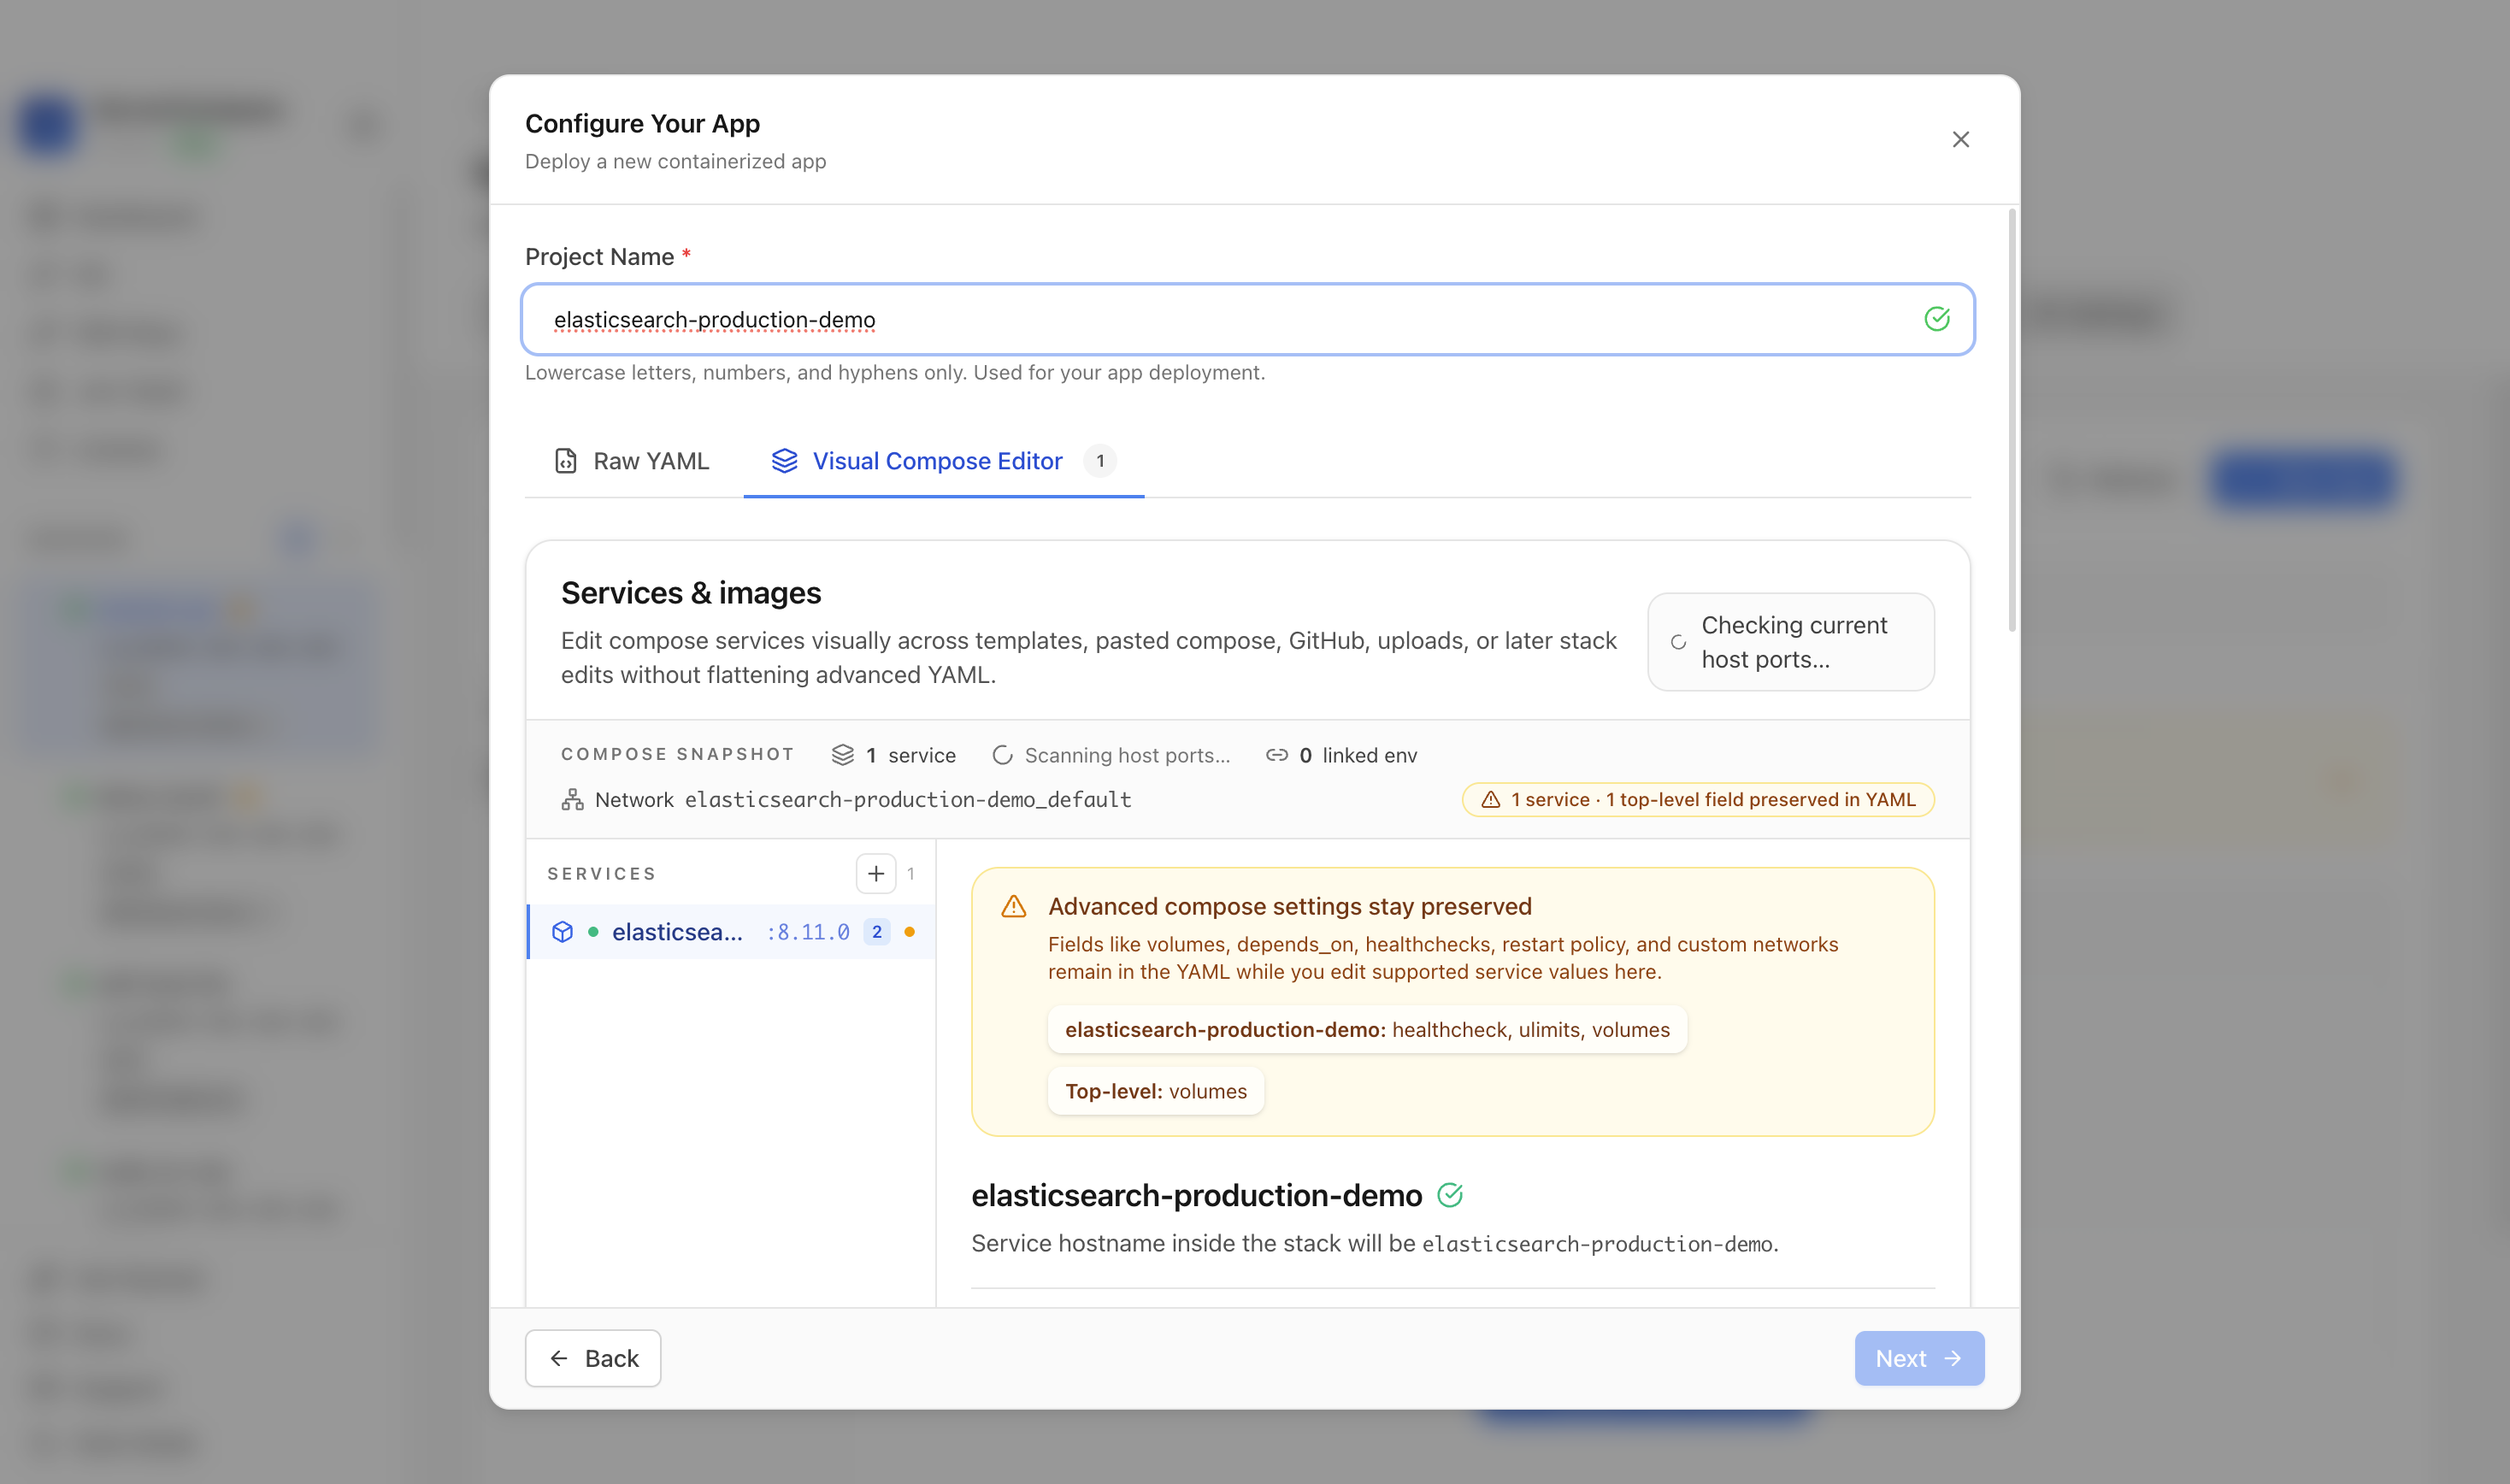Click the spinner in Checking current host ports
This screenshot has height=1484, width=2510.
tap(1678, 643)
